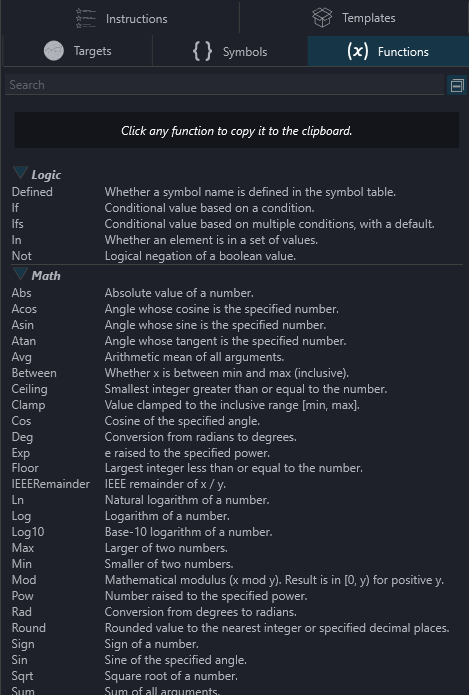Click the Templates boxes icon
Screen dimensions: 469x695
click(x=322, y=17)
